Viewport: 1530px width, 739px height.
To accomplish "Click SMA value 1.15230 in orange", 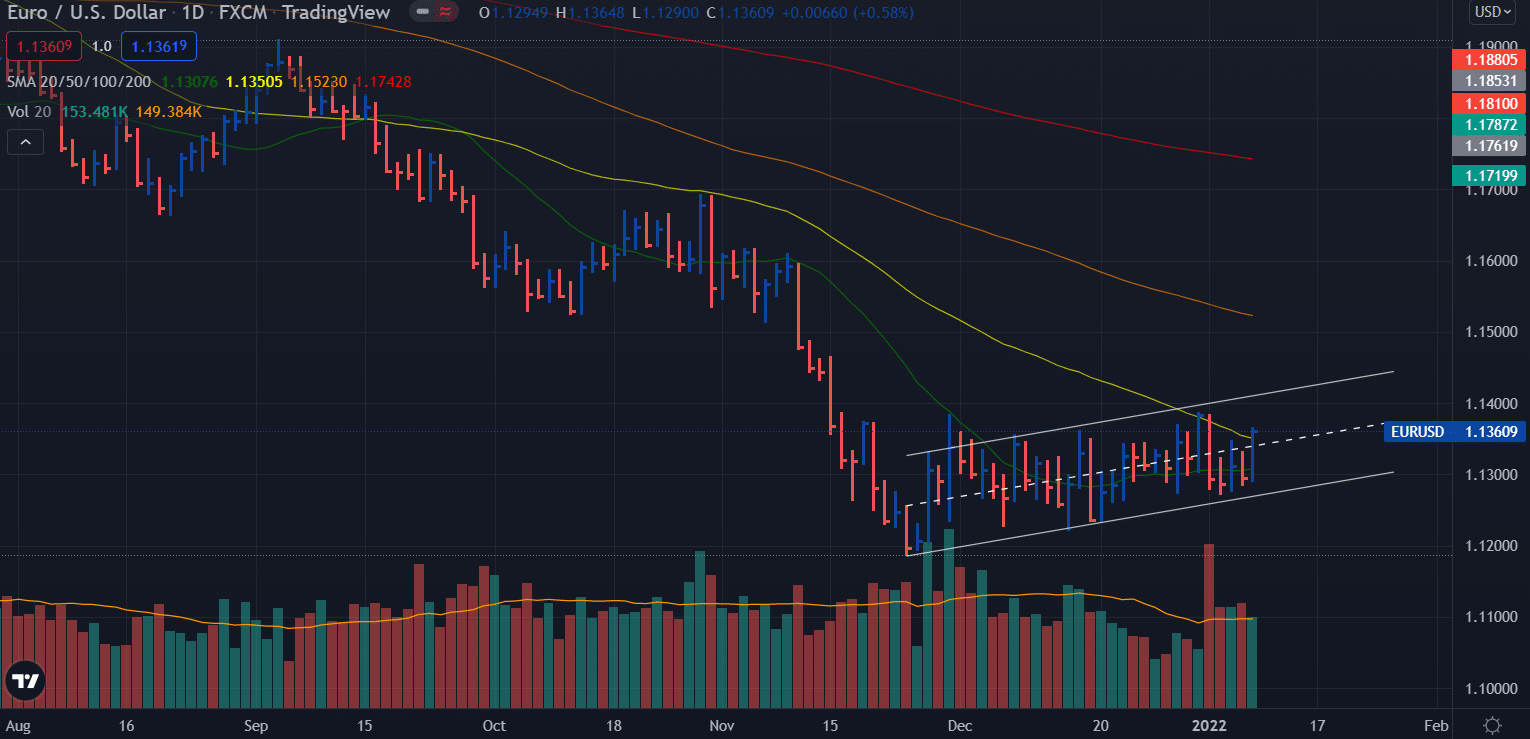I will pos(319,82).
